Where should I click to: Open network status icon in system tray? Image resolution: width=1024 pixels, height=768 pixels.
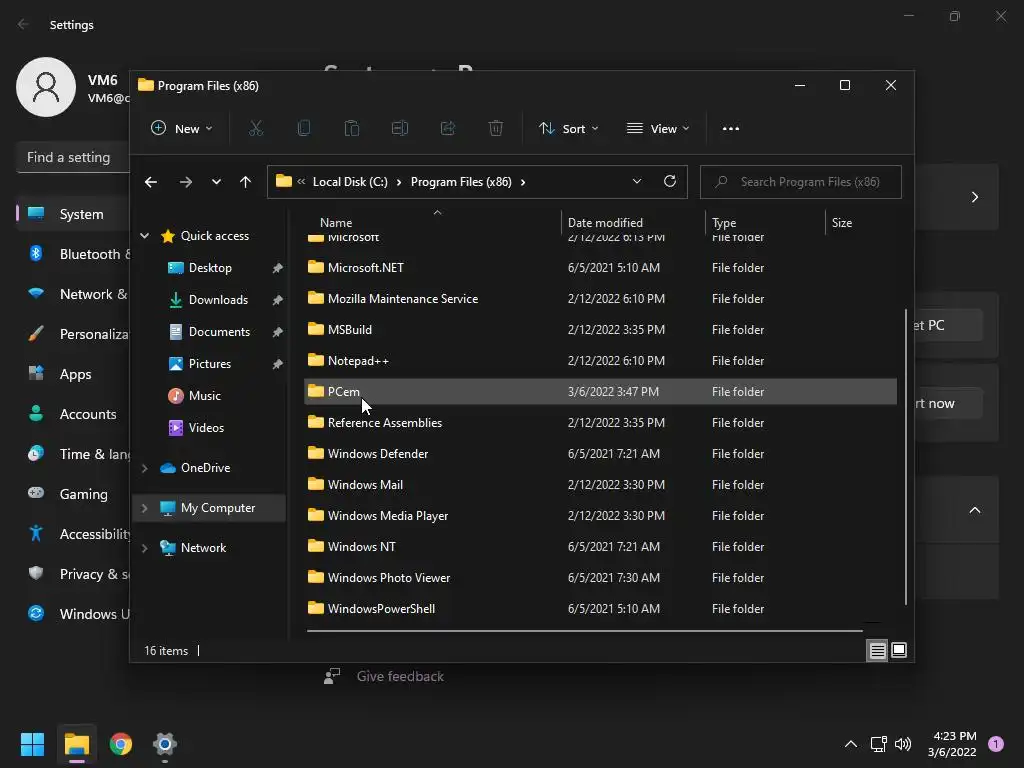[x=878, y=744]
